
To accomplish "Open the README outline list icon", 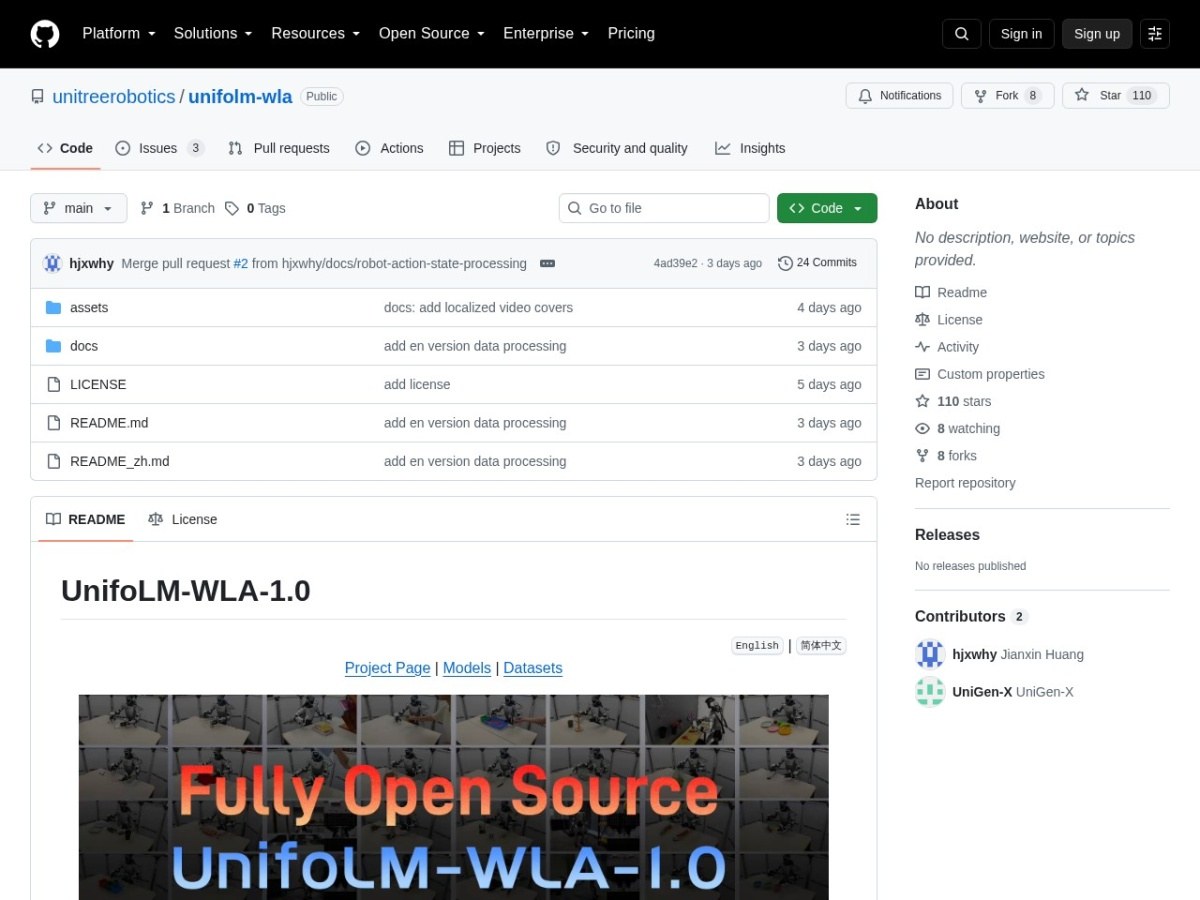I will click(853, 519).
